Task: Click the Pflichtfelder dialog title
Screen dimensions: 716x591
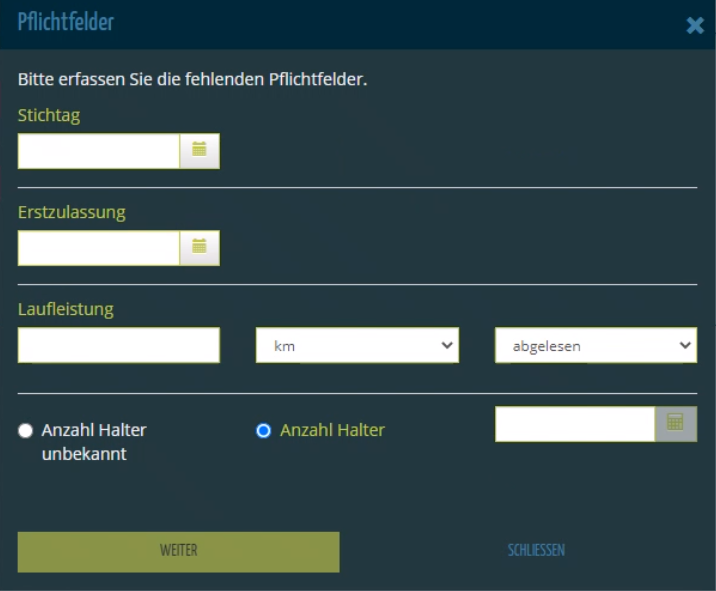Action: [x=66, y=22]
